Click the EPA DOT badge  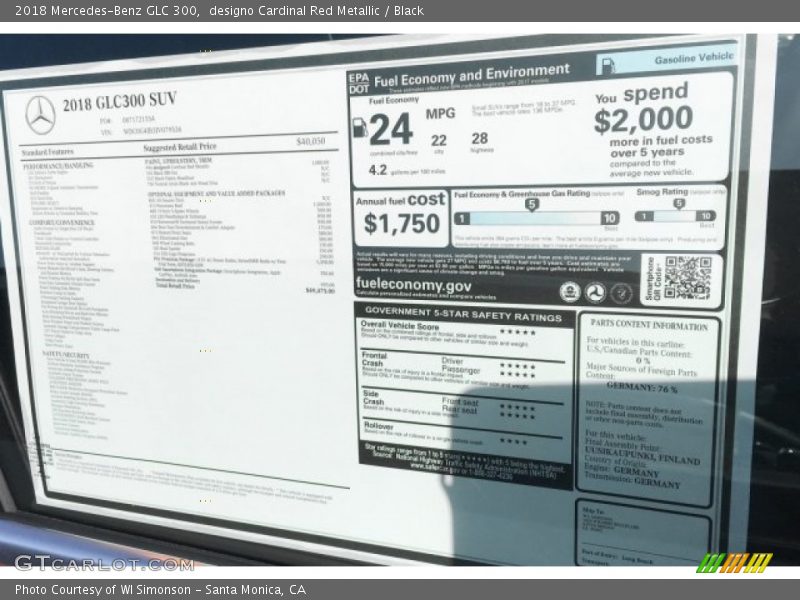coord(359,83)
